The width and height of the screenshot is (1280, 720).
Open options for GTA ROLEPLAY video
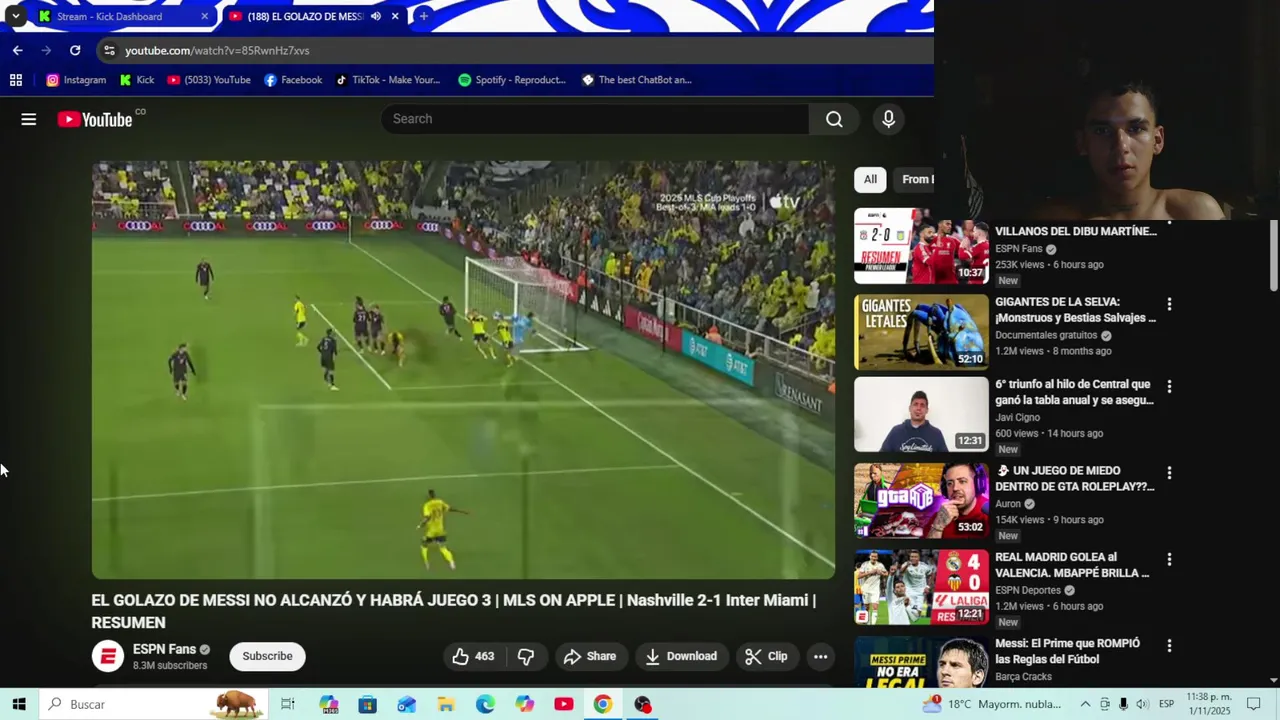1169,472
